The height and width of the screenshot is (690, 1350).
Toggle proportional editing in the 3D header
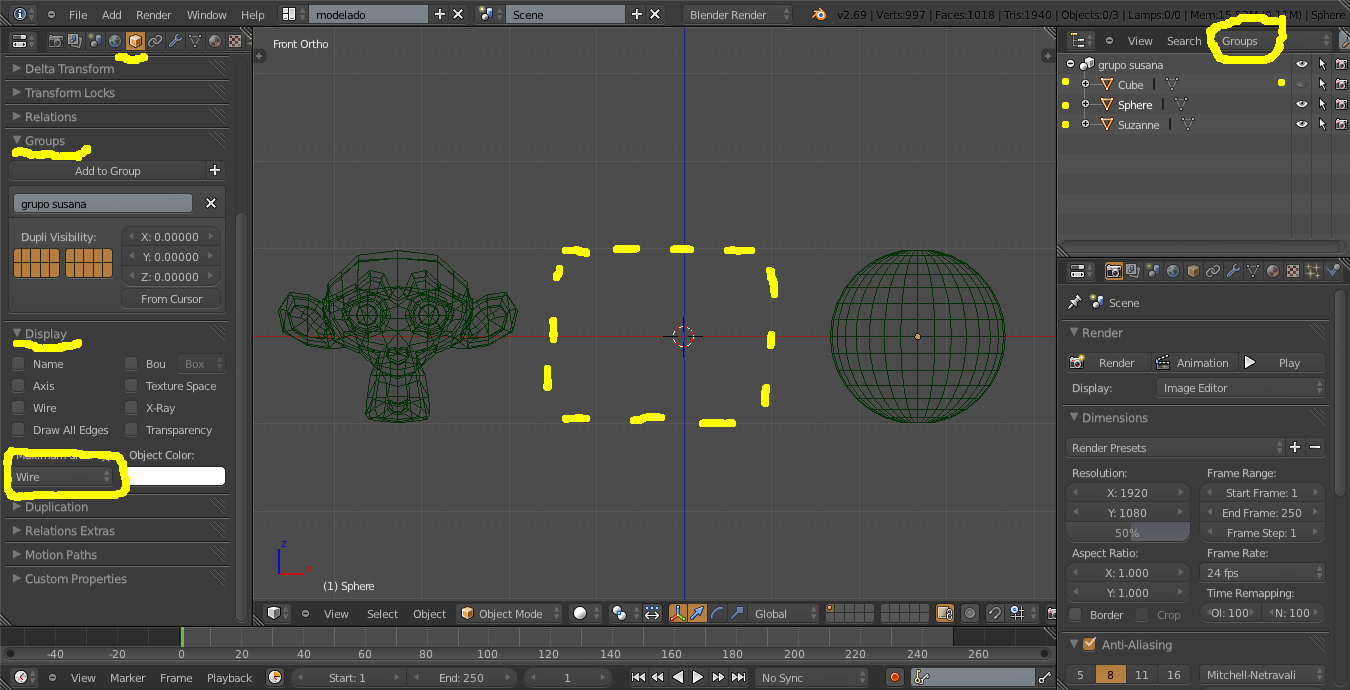pyautogui.click(x=969, y=613)
